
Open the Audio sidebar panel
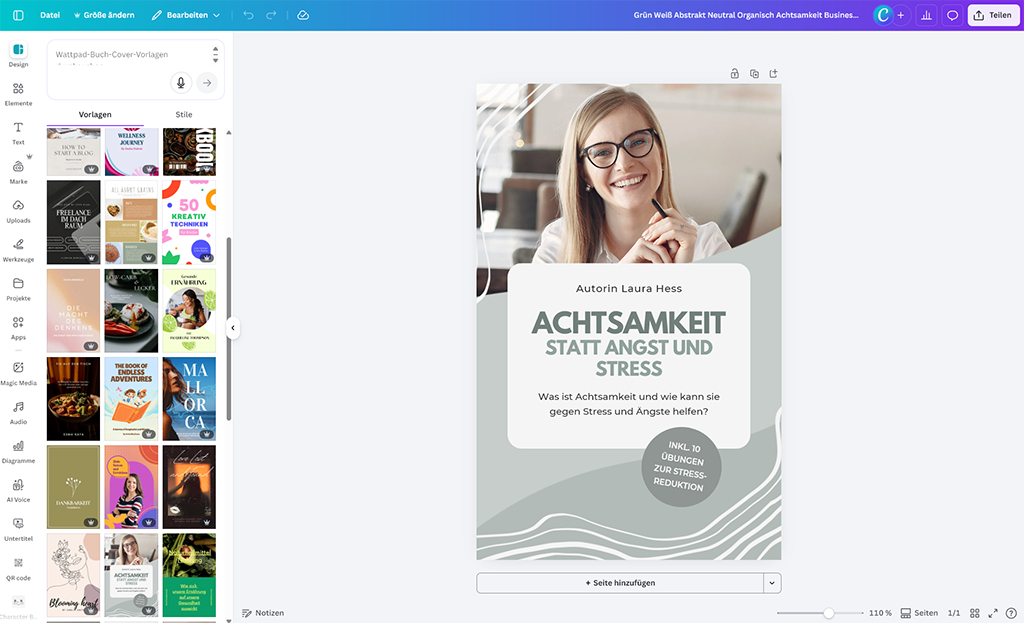click(x=18, y=413)
